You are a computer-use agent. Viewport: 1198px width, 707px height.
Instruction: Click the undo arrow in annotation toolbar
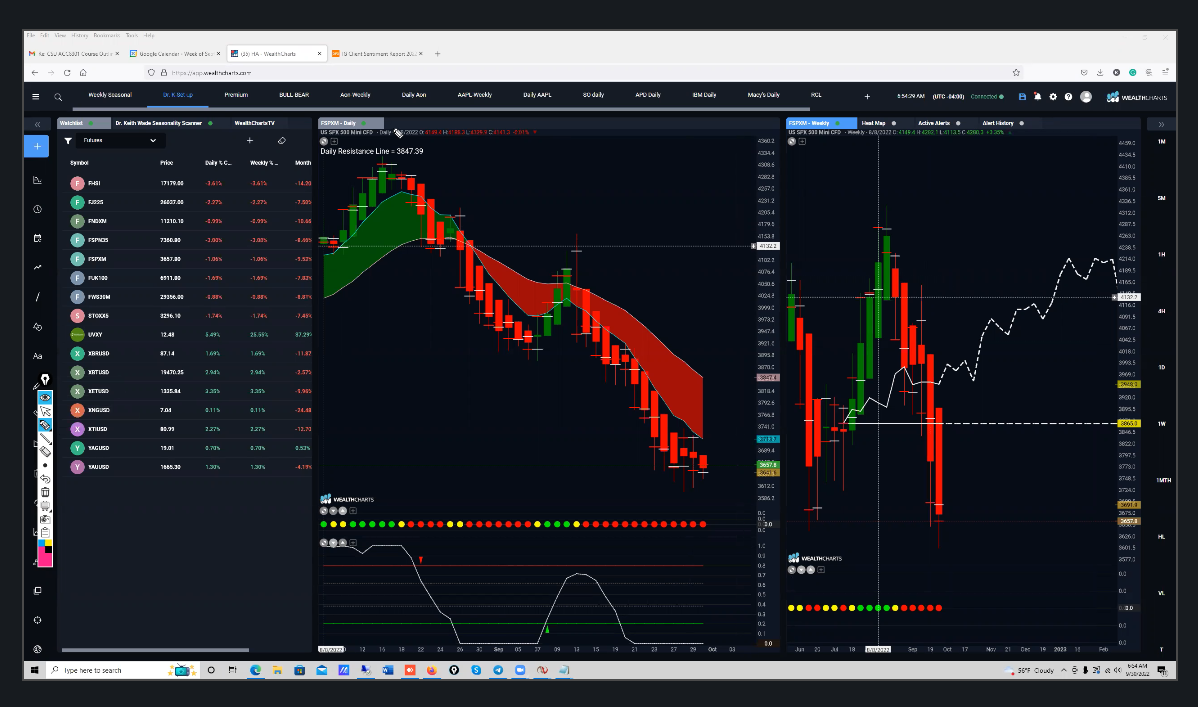tap(45, 478)
